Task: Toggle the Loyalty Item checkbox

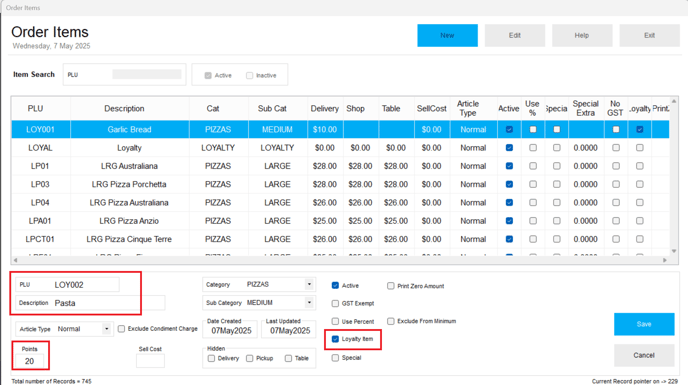Action: pyautogui.click(x=335, y=339)
